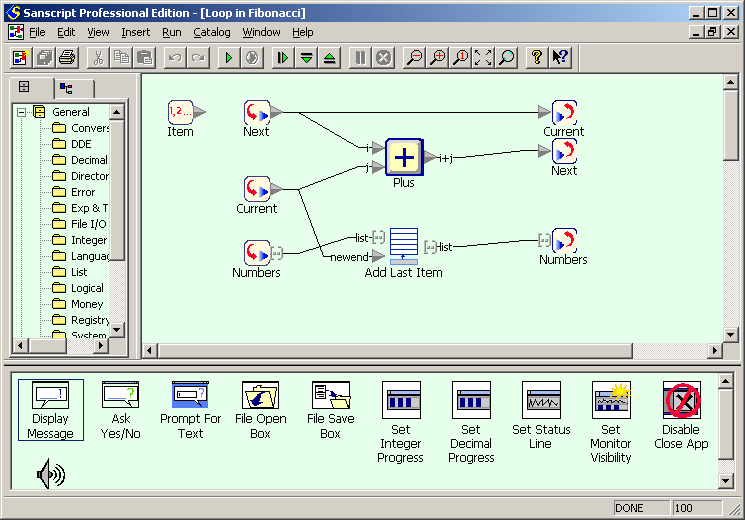
Task: Click the help question mark icon
Action: point(537,58)
